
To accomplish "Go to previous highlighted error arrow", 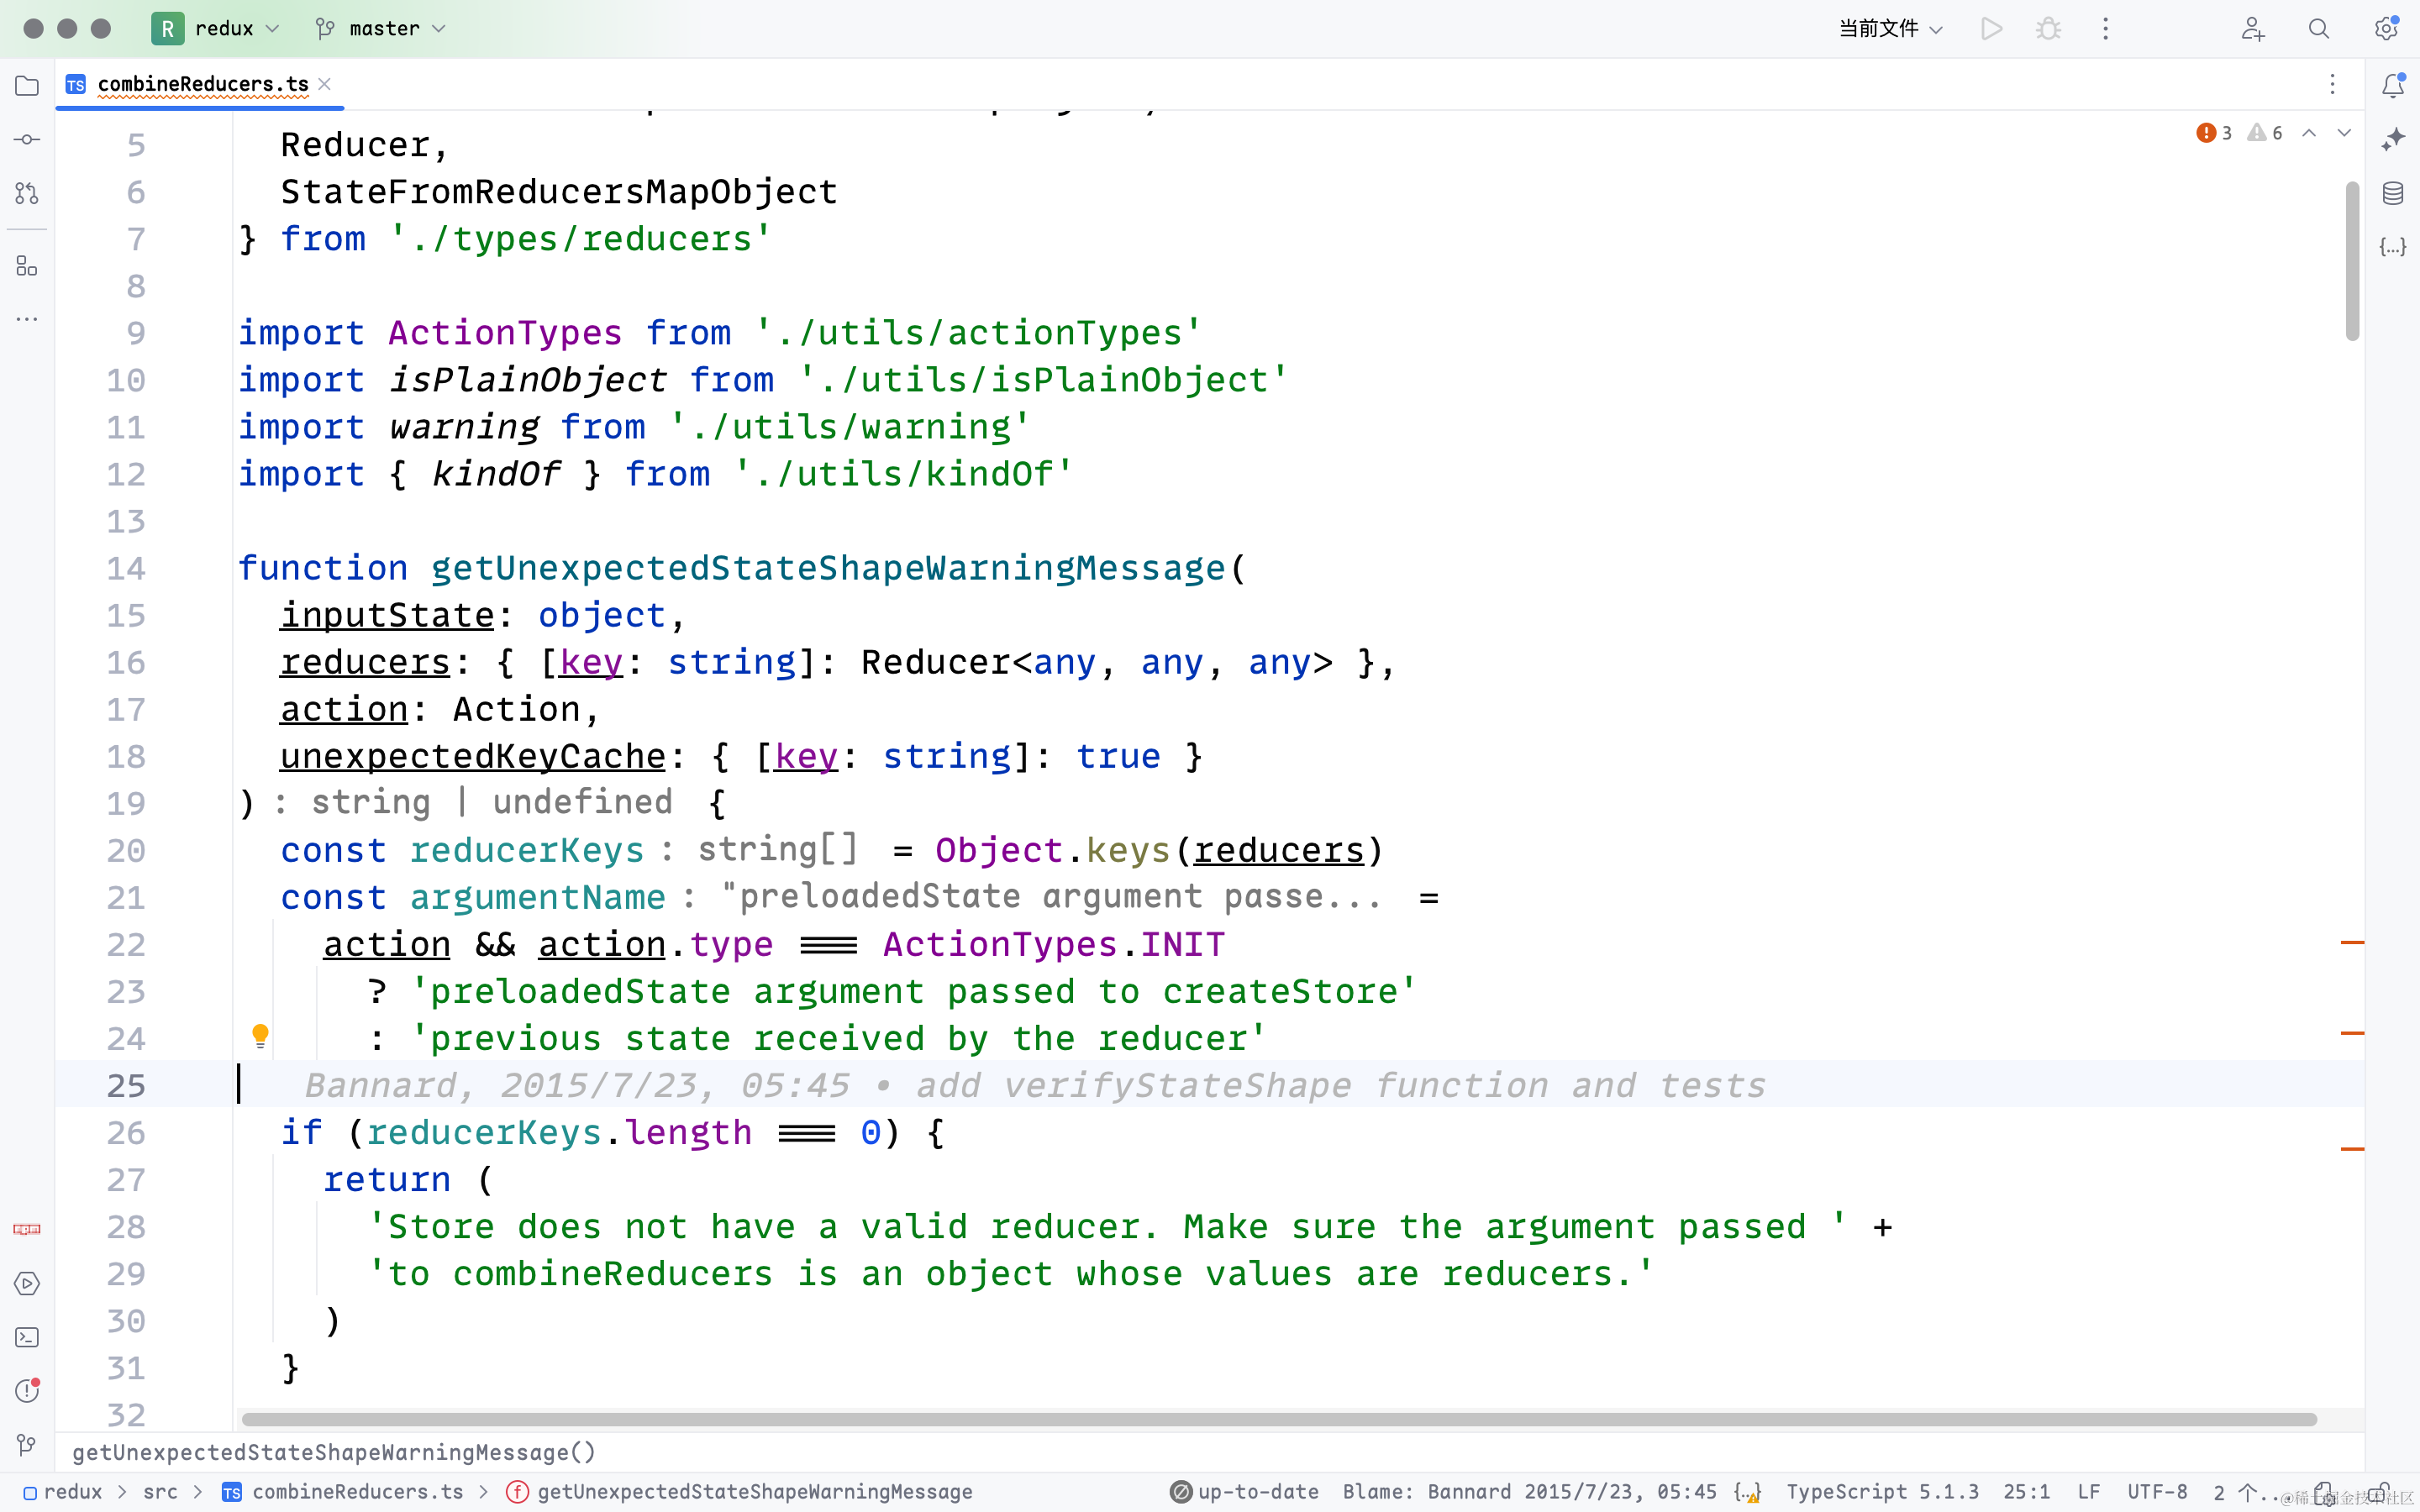I will (x=2309, y=133).
